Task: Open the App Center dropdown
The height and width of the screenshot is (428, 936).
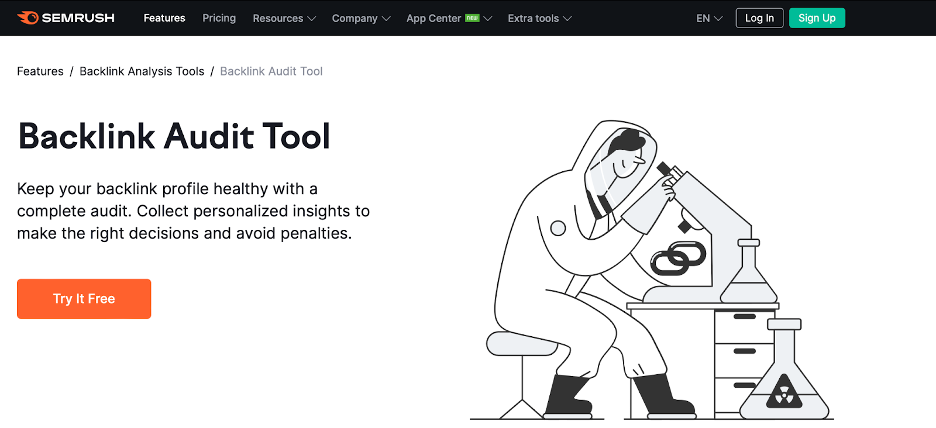Action: (449, 18)
